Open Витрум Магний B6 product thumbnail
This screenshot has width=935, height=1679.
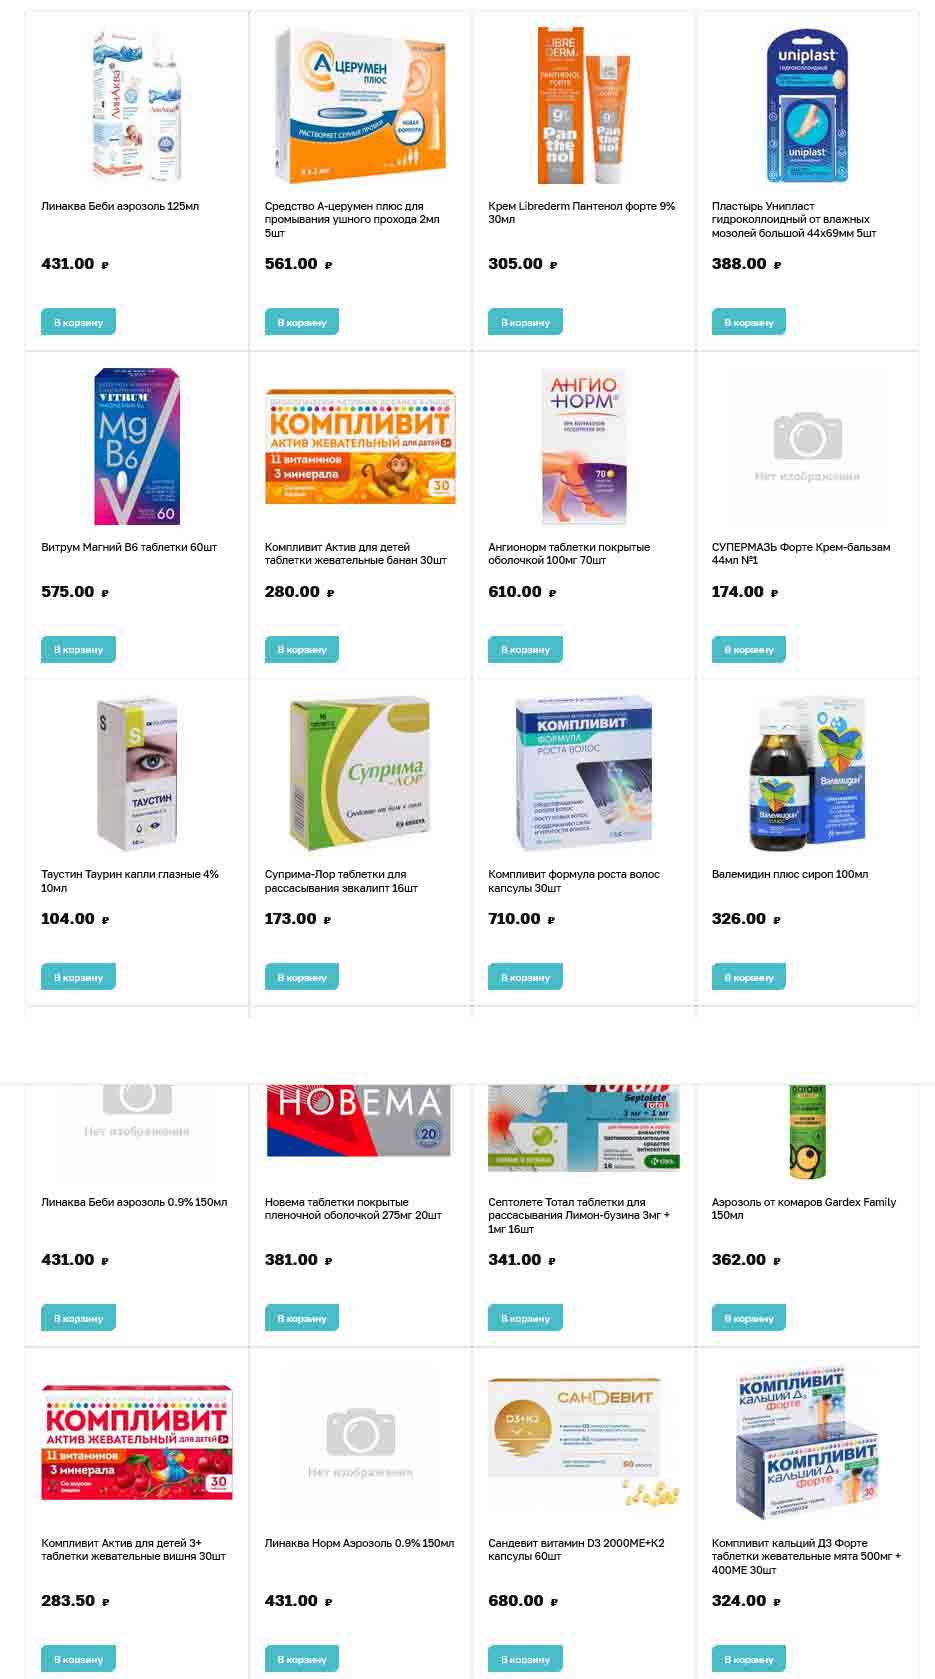137,447
